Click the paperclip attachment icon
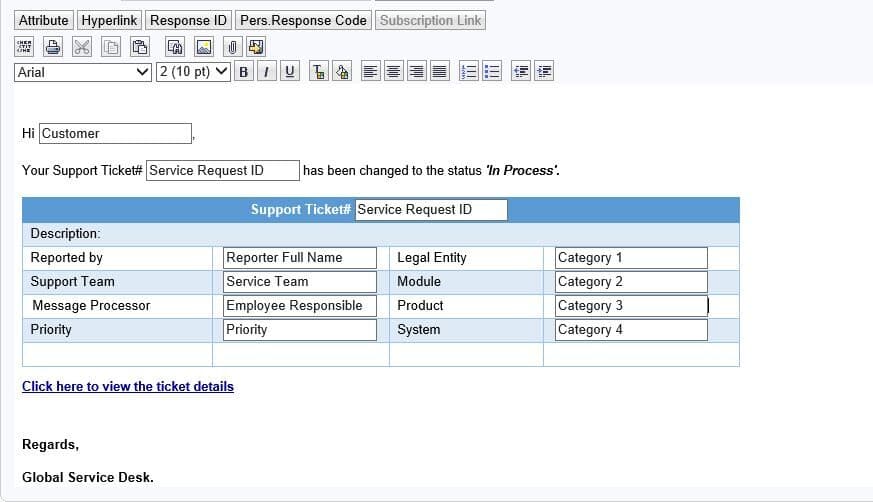 231,46
